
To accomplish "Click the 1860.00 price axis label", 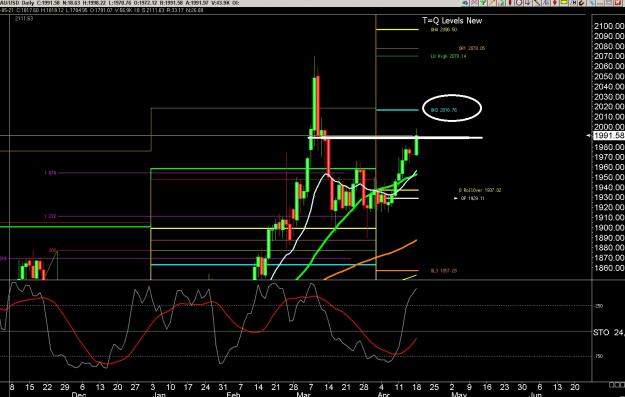I will (609, 268).
